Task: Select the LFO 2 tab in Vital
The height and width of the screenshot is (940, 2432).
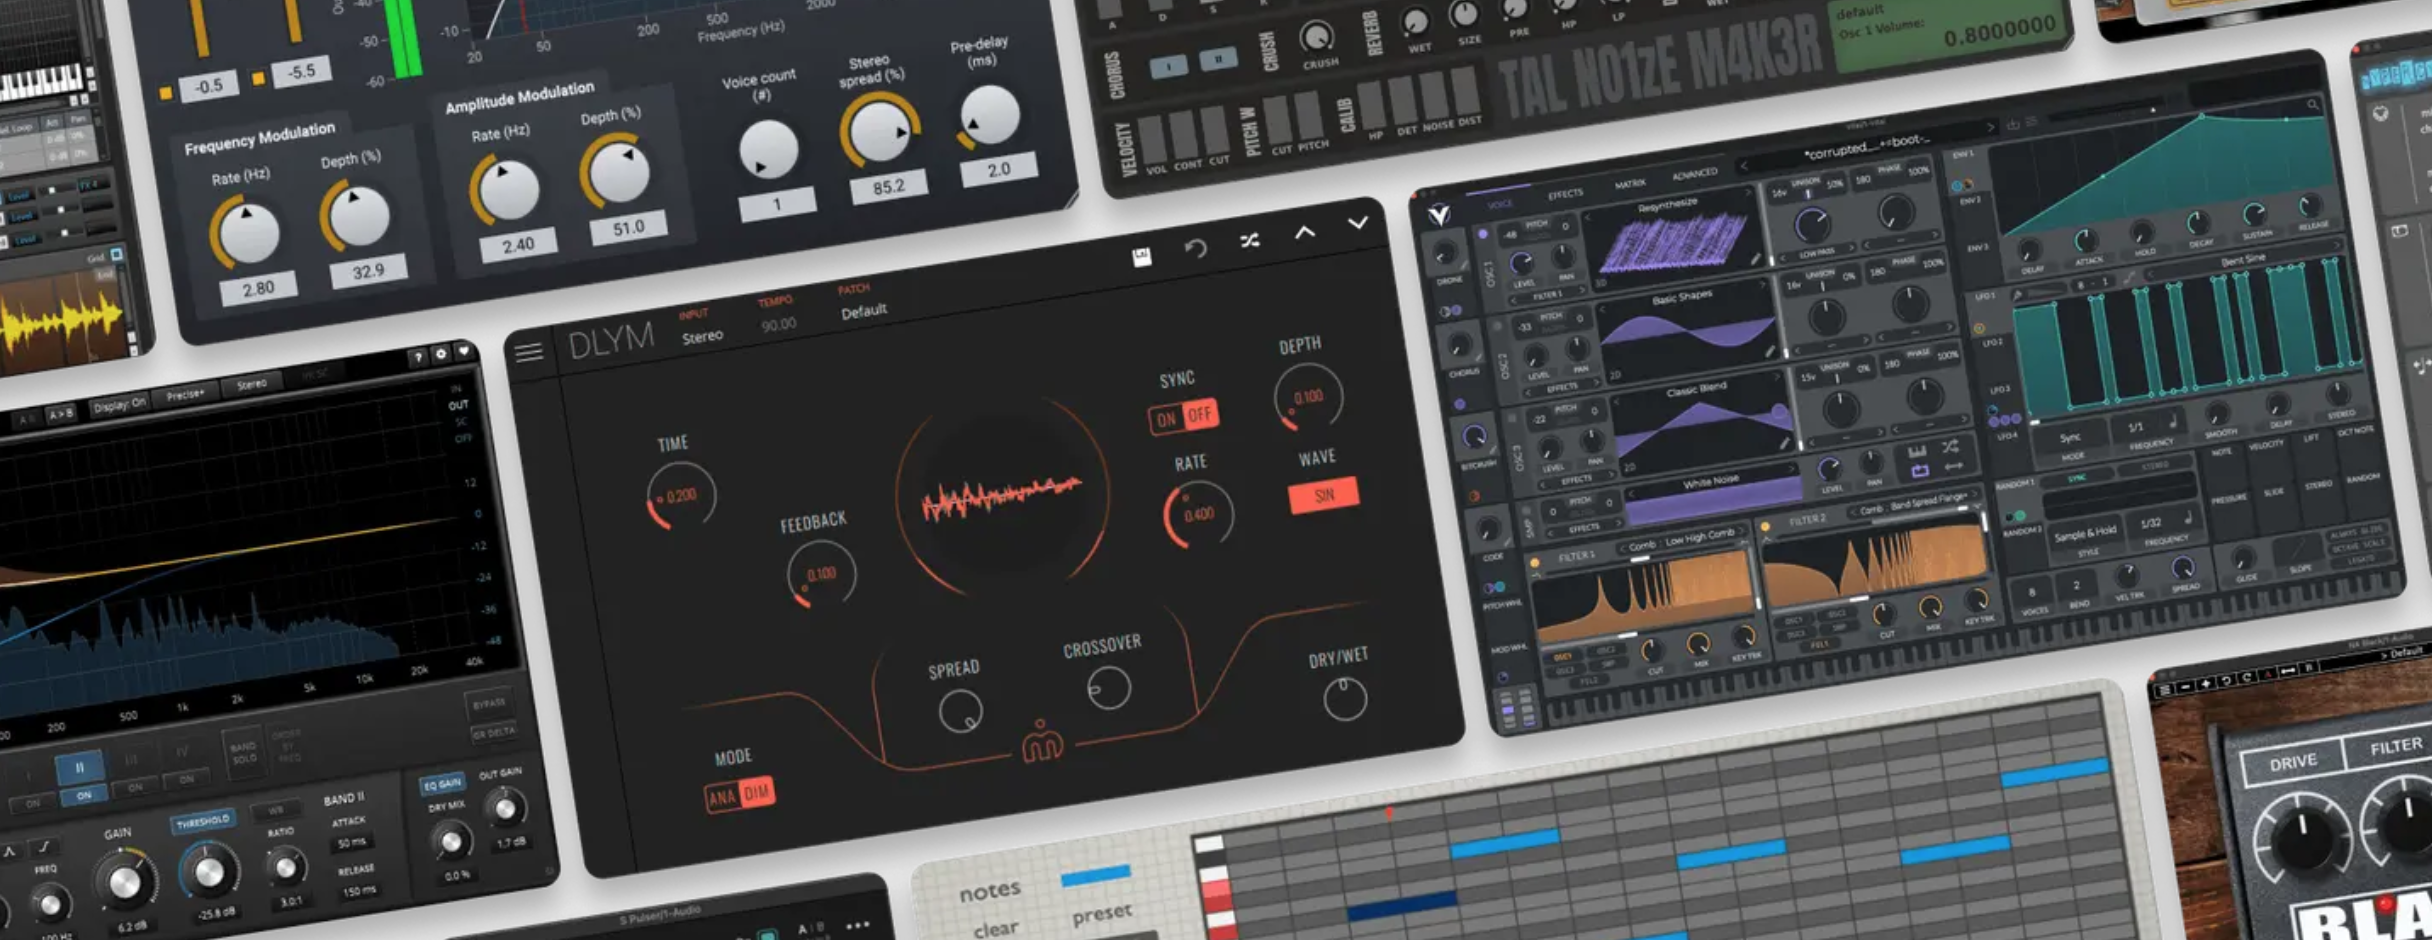Action: pos(1992,343)
